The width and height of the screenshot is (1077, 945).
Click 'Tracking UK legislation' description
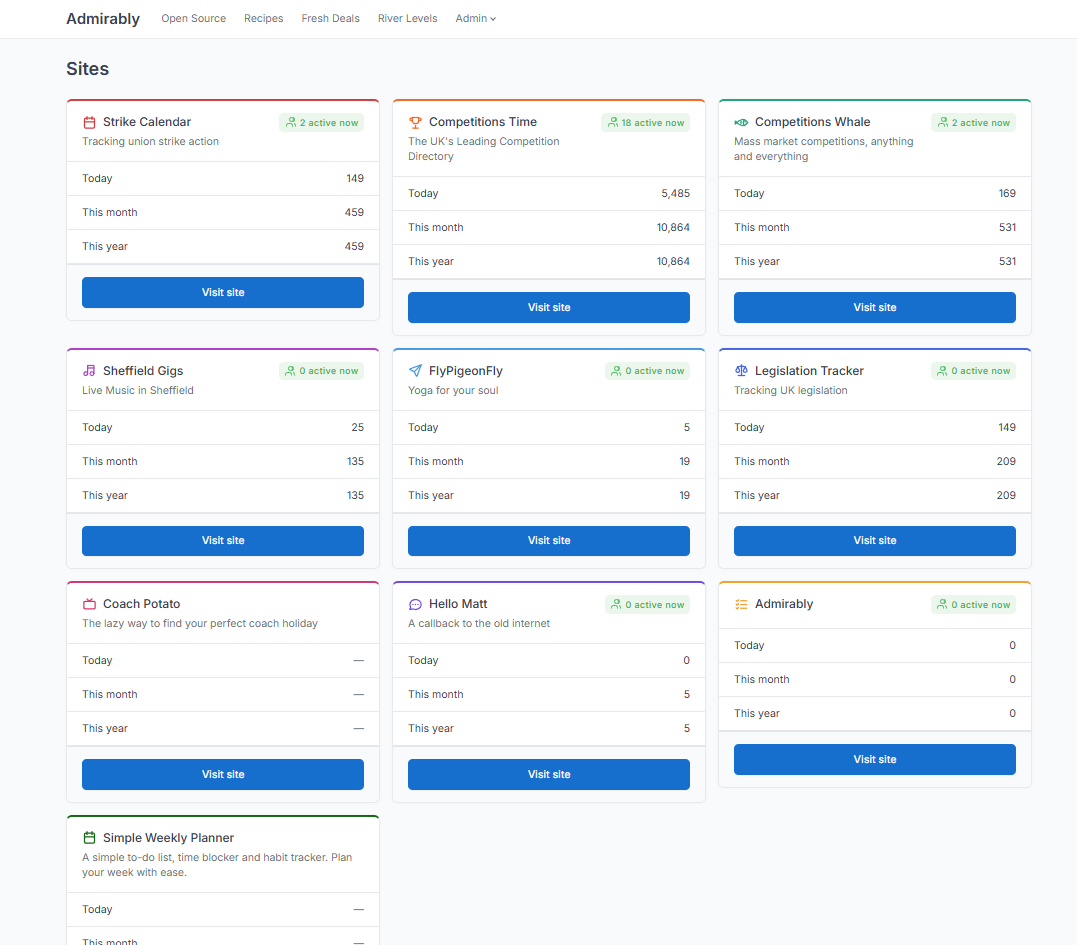pyautogui.click(x=790, y=390)
